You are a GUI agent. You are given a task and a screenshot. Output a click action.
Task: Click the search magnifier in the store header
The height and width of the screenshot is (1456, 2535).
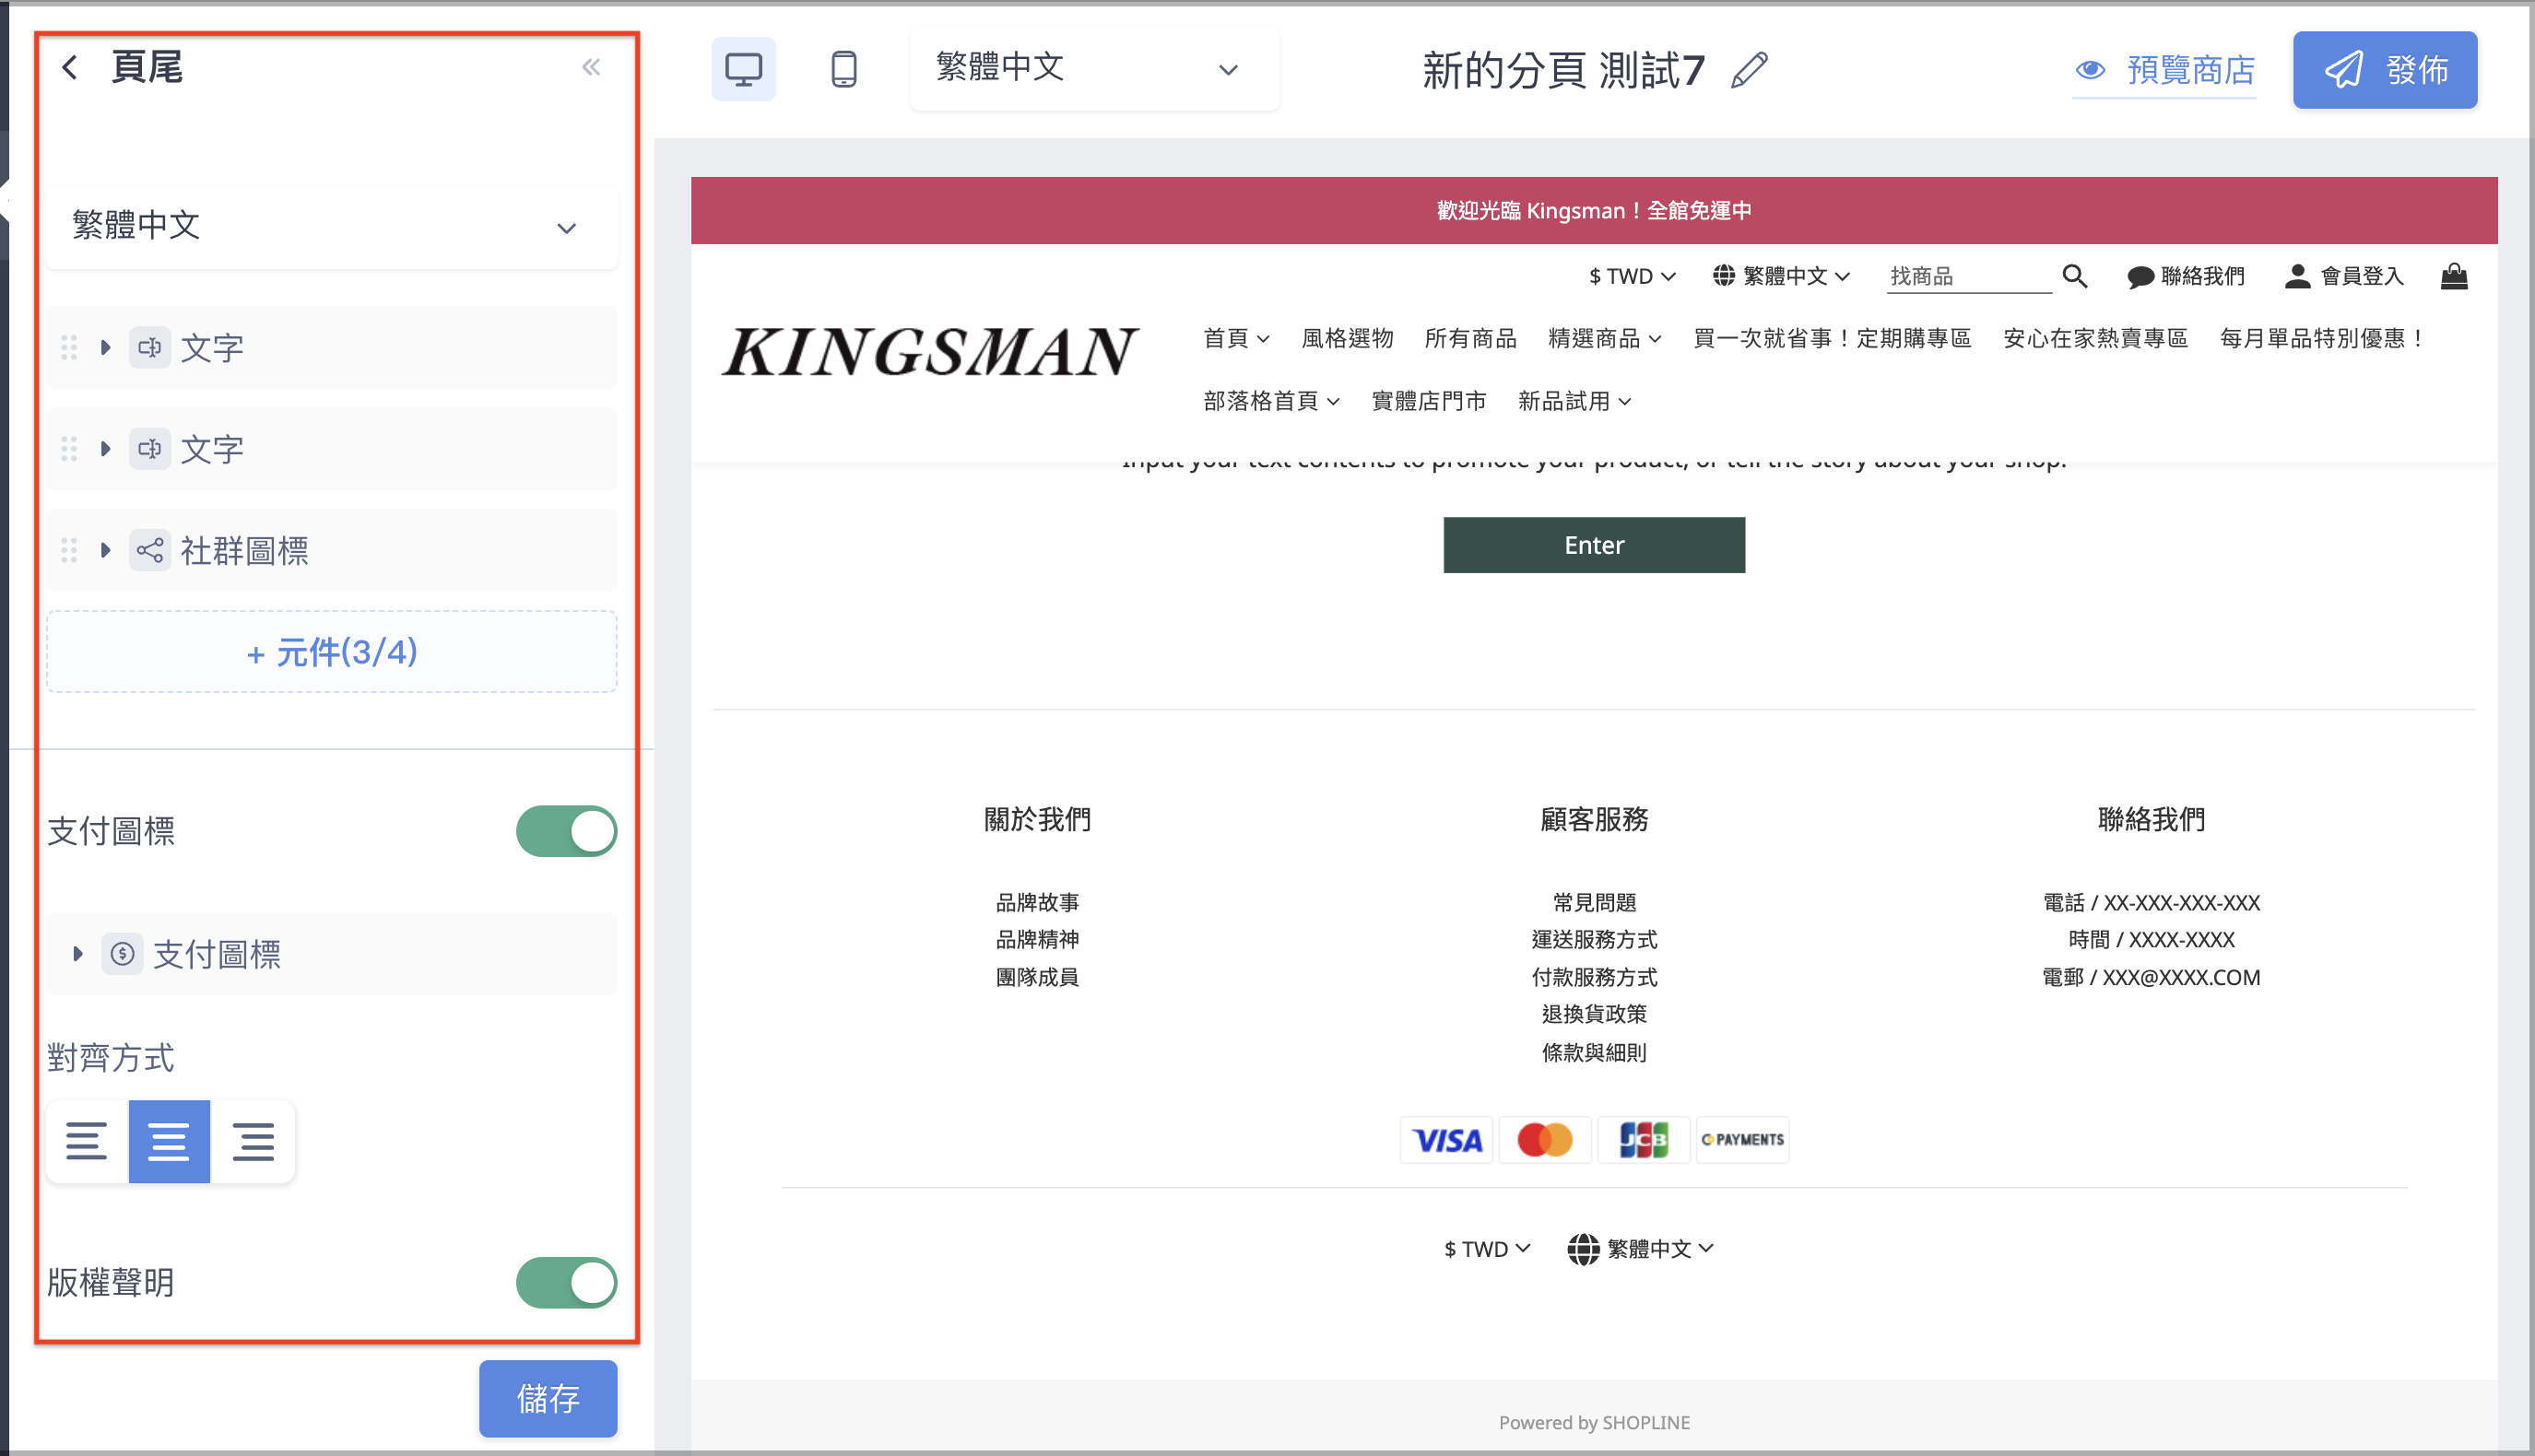[2074, 276]
